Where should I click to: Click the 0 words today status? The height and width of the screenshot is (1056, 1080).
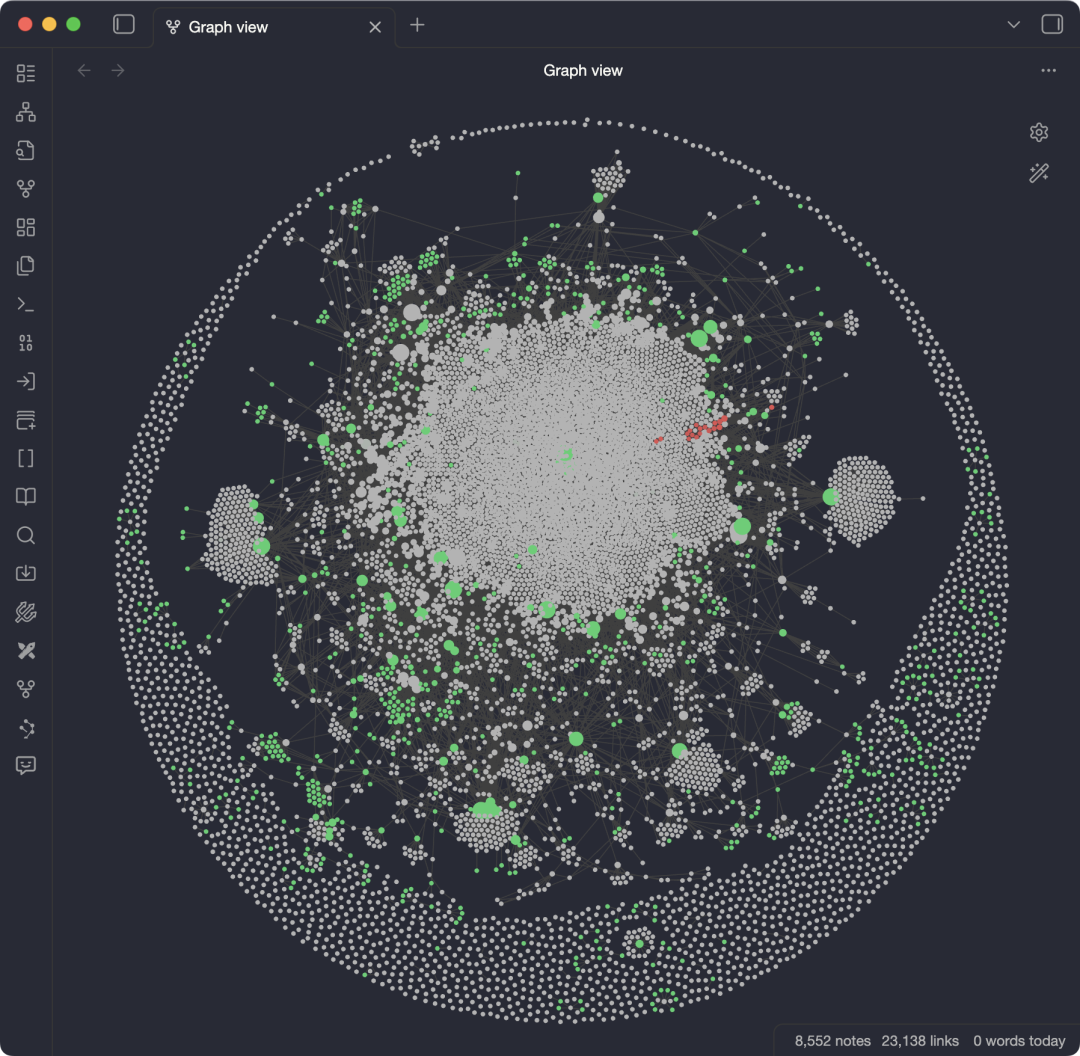click(1019, 1041)
